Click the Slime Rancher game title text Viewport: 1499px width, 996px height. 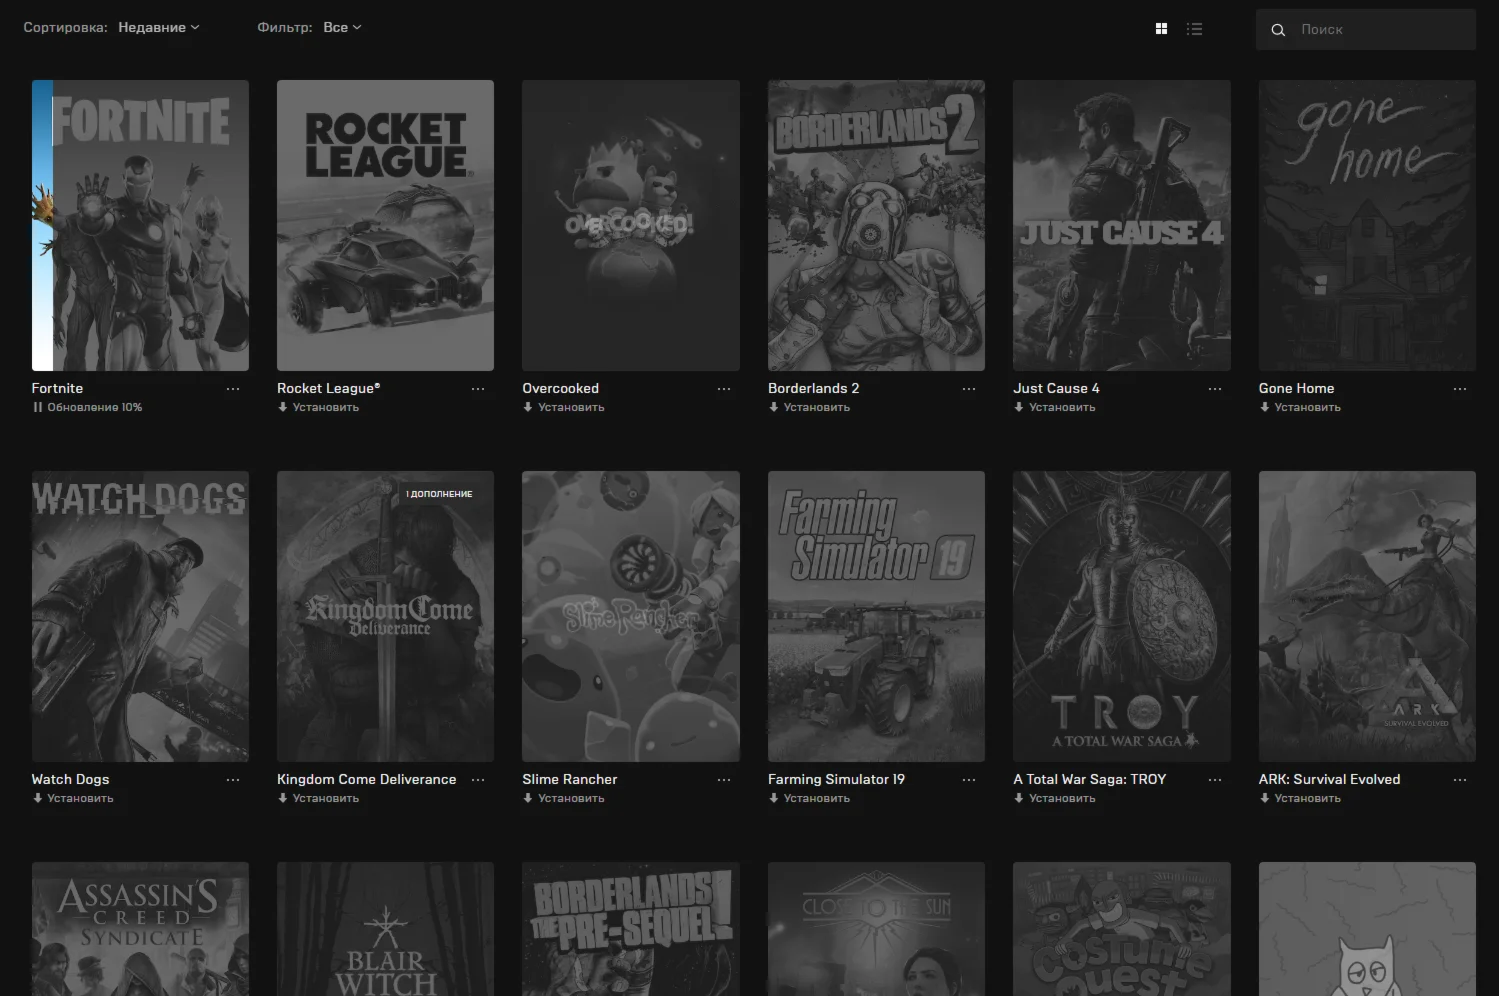click(x=569, y=779)
